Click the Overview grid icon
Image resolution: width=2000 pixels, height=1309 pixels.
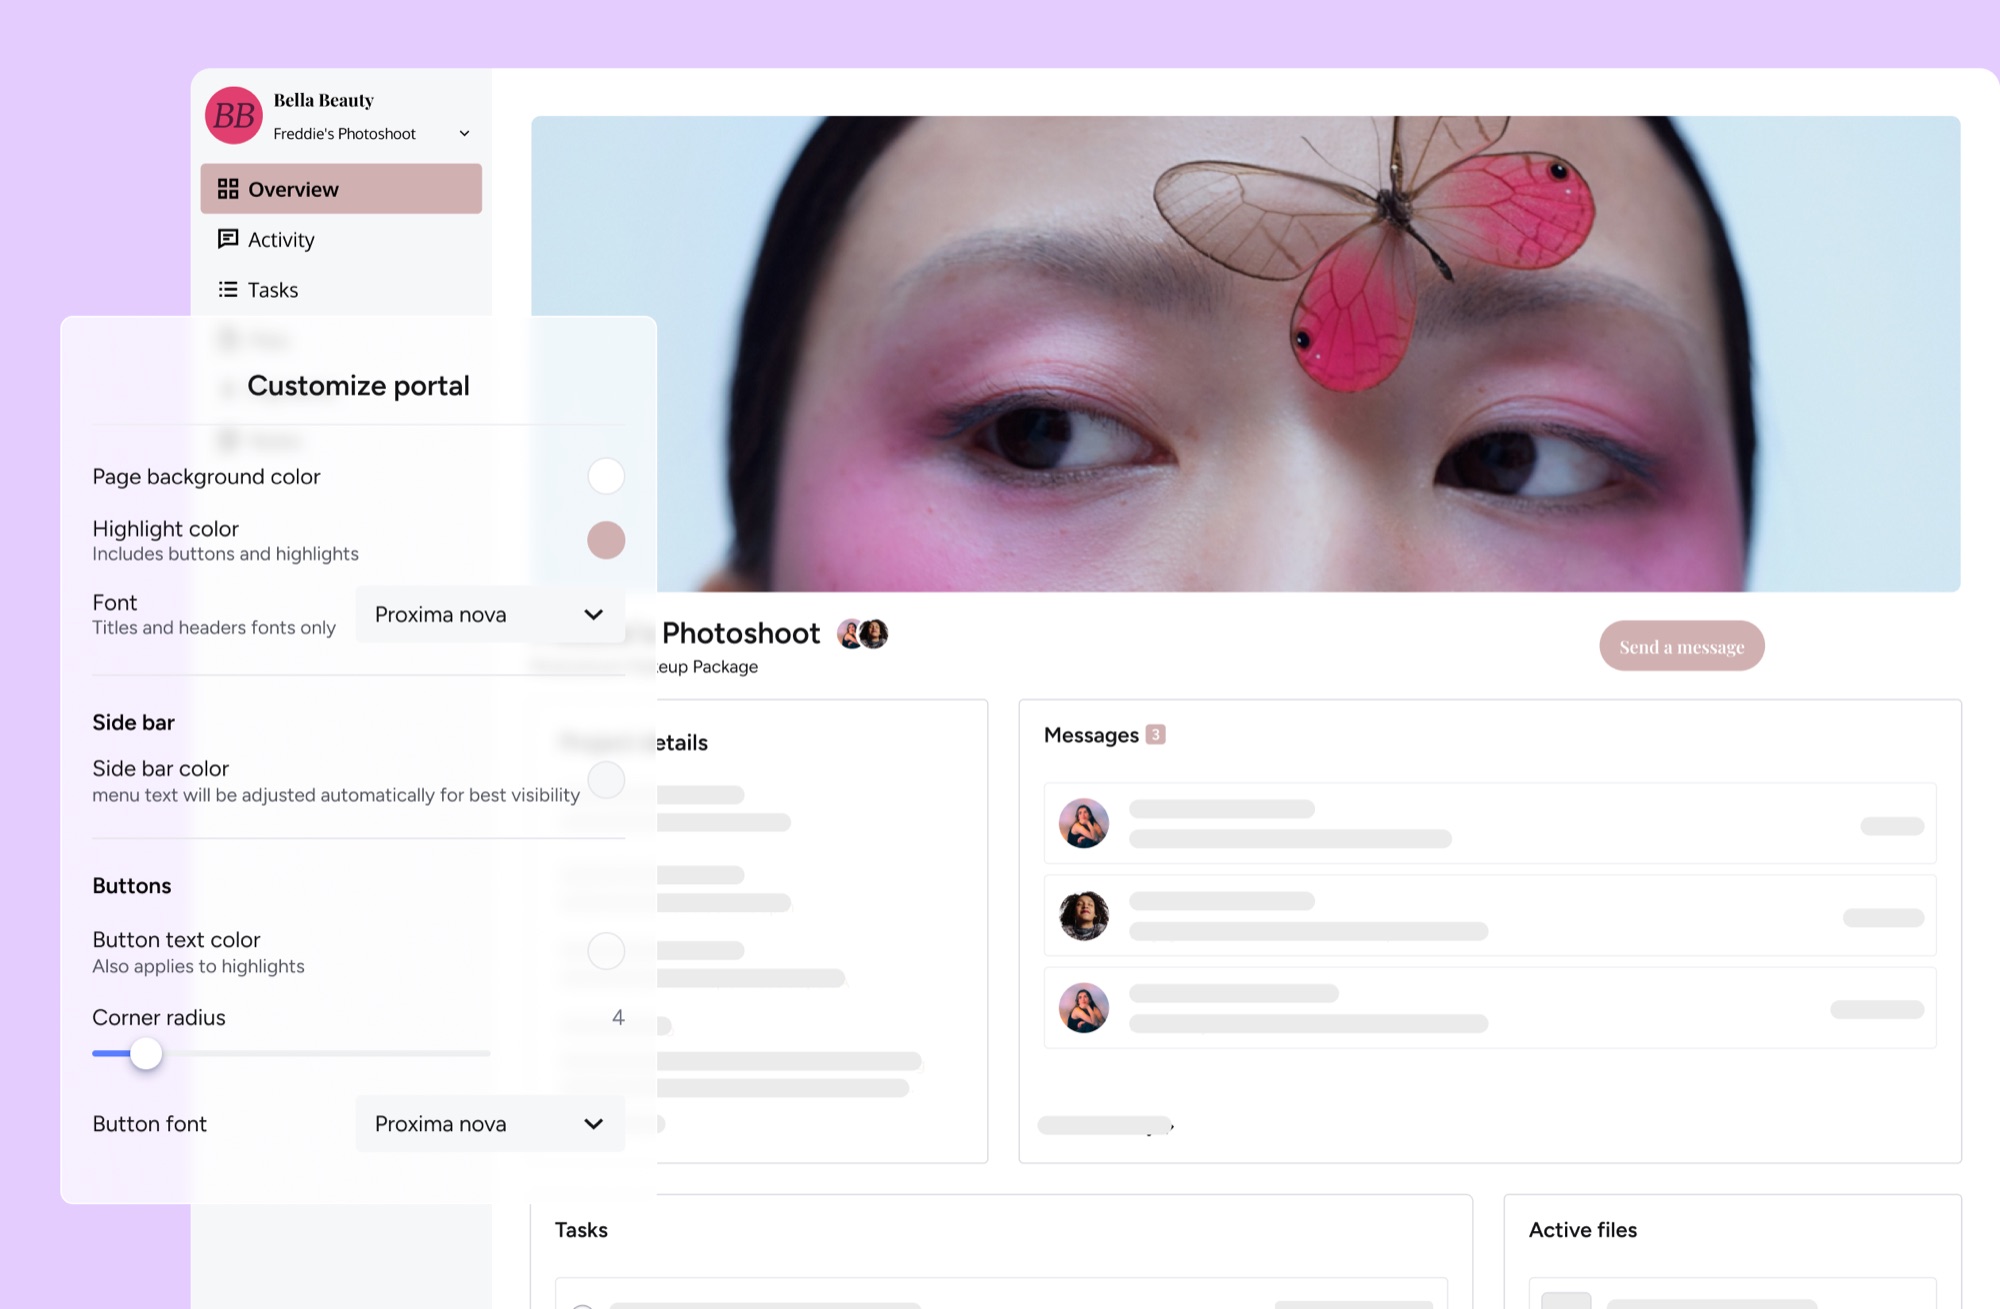pos(228,189)
